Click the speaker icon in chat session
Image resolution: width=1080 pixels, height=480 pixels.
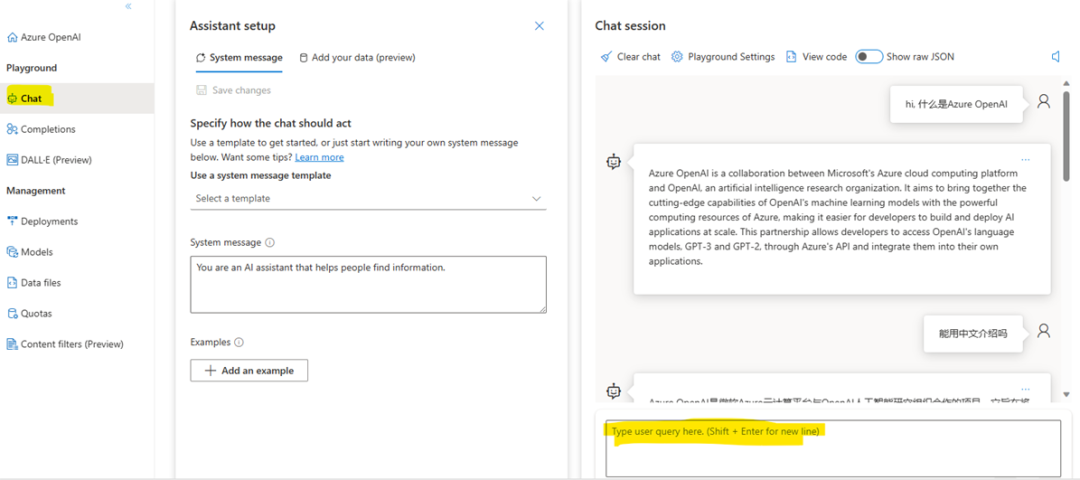(1055, 57)
